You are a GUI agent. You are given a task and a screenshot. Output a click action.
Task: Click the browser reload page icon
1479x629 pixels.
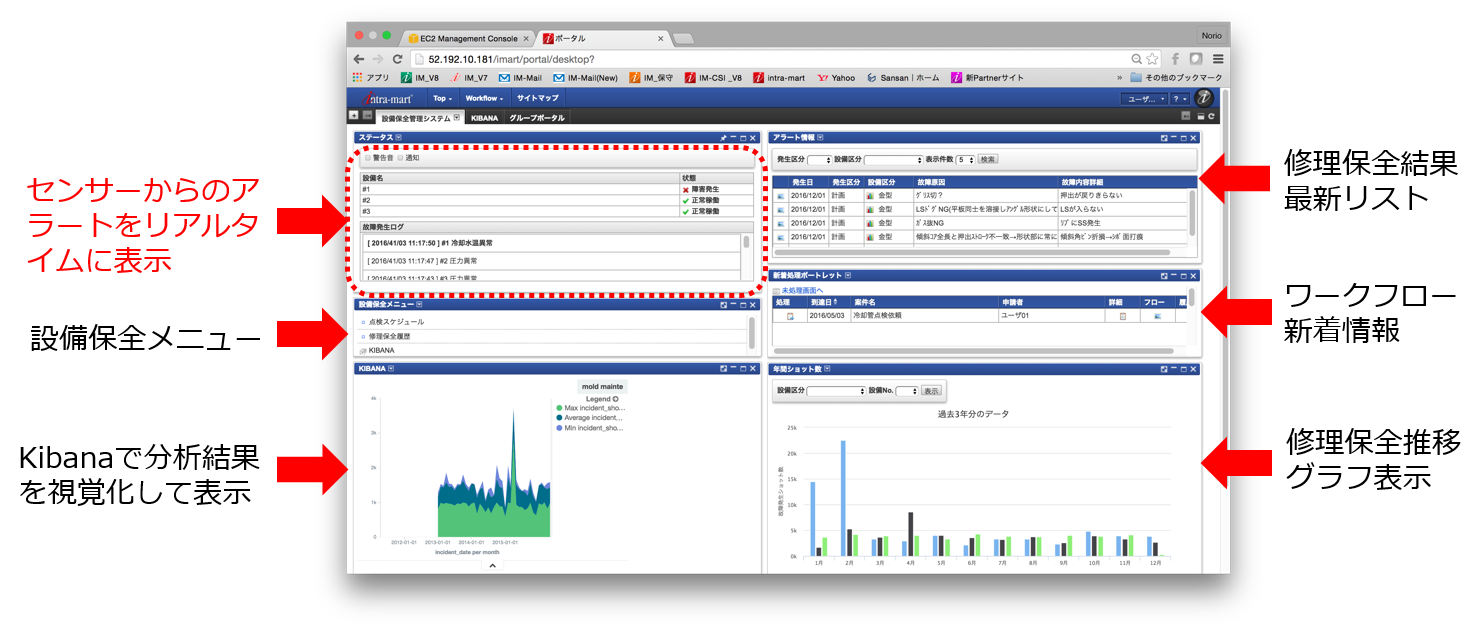(x=397, y=59)
